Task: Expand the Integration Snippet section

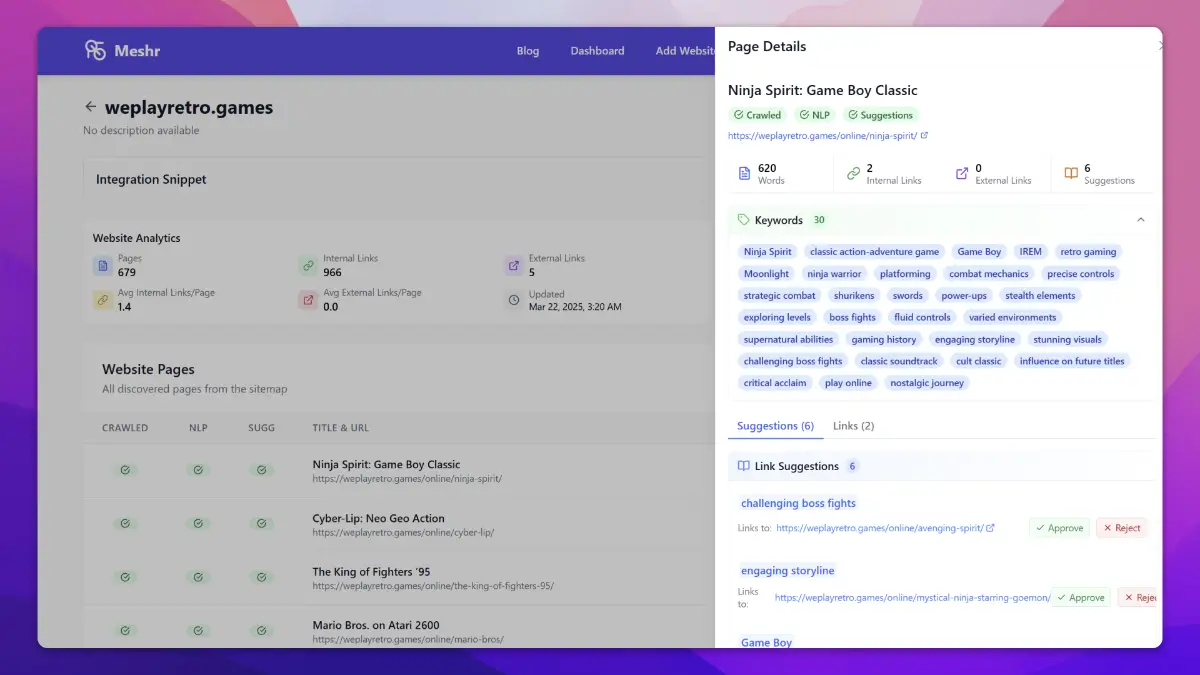Action: 151,180
